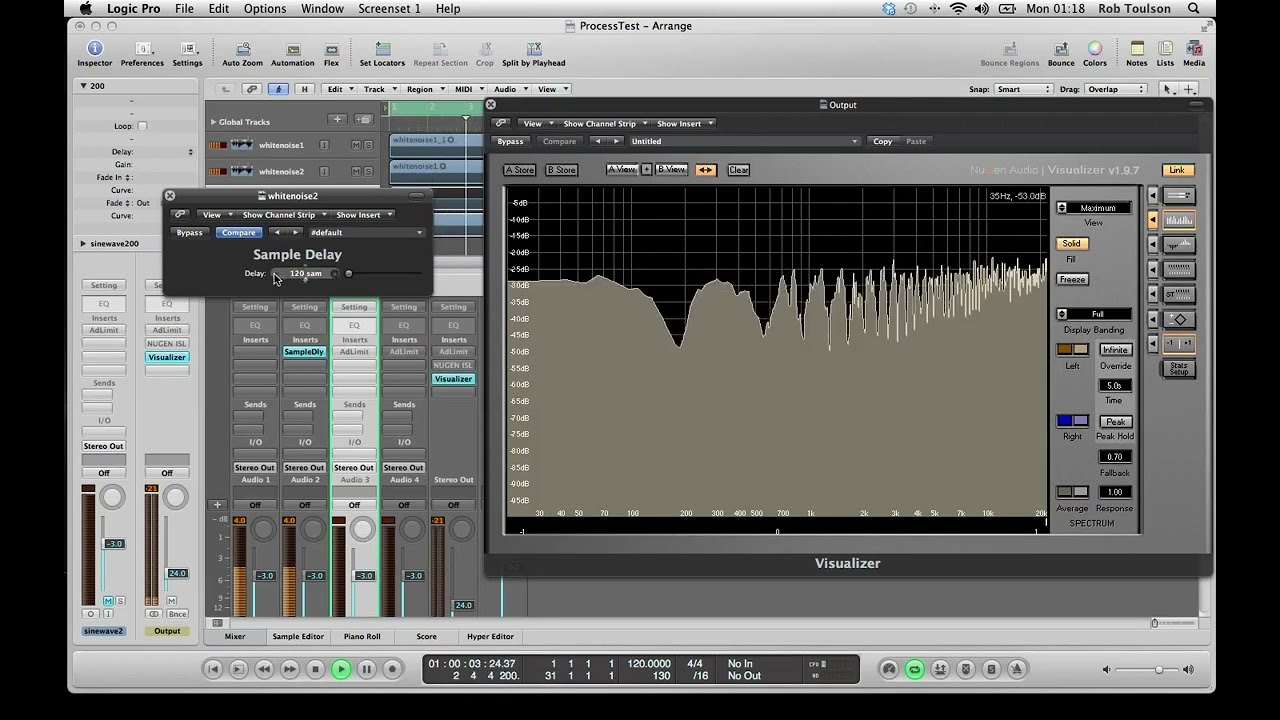Toggle Bypass on the Sample Delay plugin
The image size is (1280, 720).
pyautogui.click(x=189, y=232)
